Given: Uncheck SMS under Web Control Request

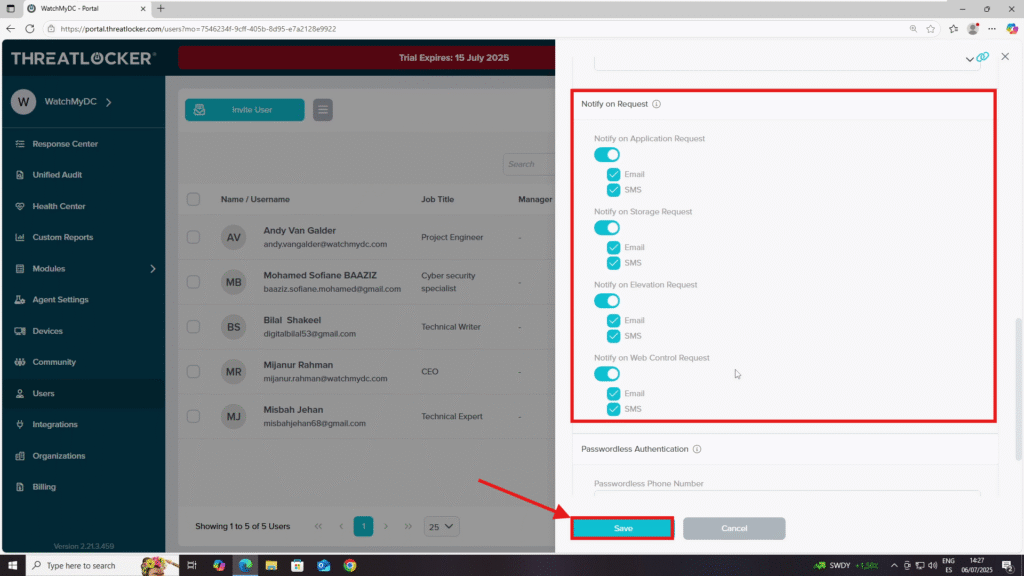Looking at the screenshot, I should (613, 409).
